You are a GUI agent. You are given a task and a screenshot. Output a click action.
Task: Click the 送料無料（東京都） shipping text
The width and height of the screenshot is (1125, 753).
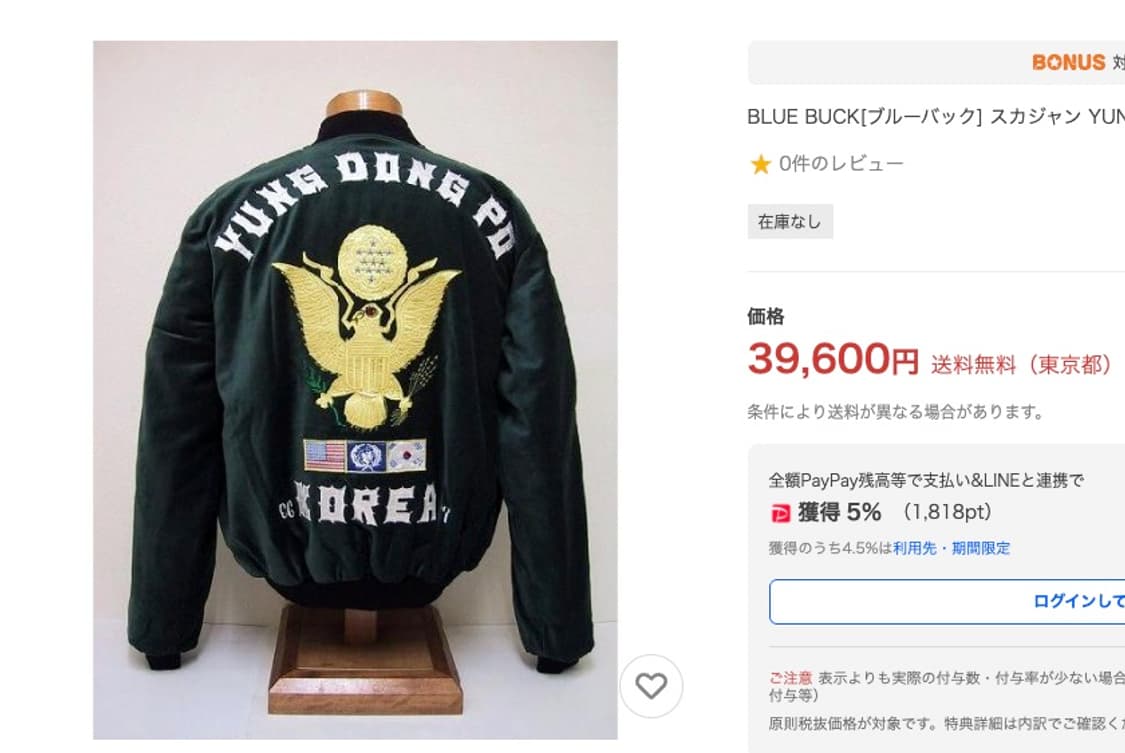coord(1022,365)
